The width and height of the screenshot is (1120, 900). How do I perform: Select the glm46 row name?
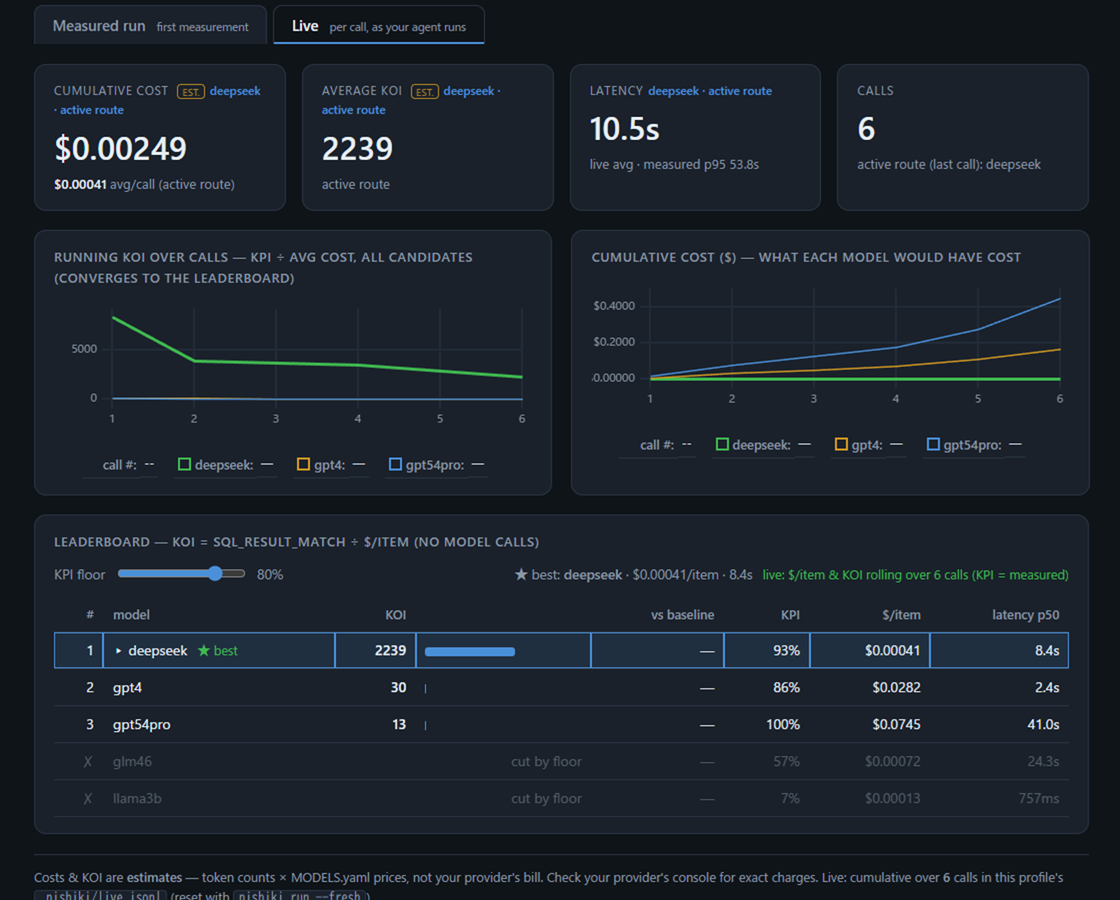point(132,761)
